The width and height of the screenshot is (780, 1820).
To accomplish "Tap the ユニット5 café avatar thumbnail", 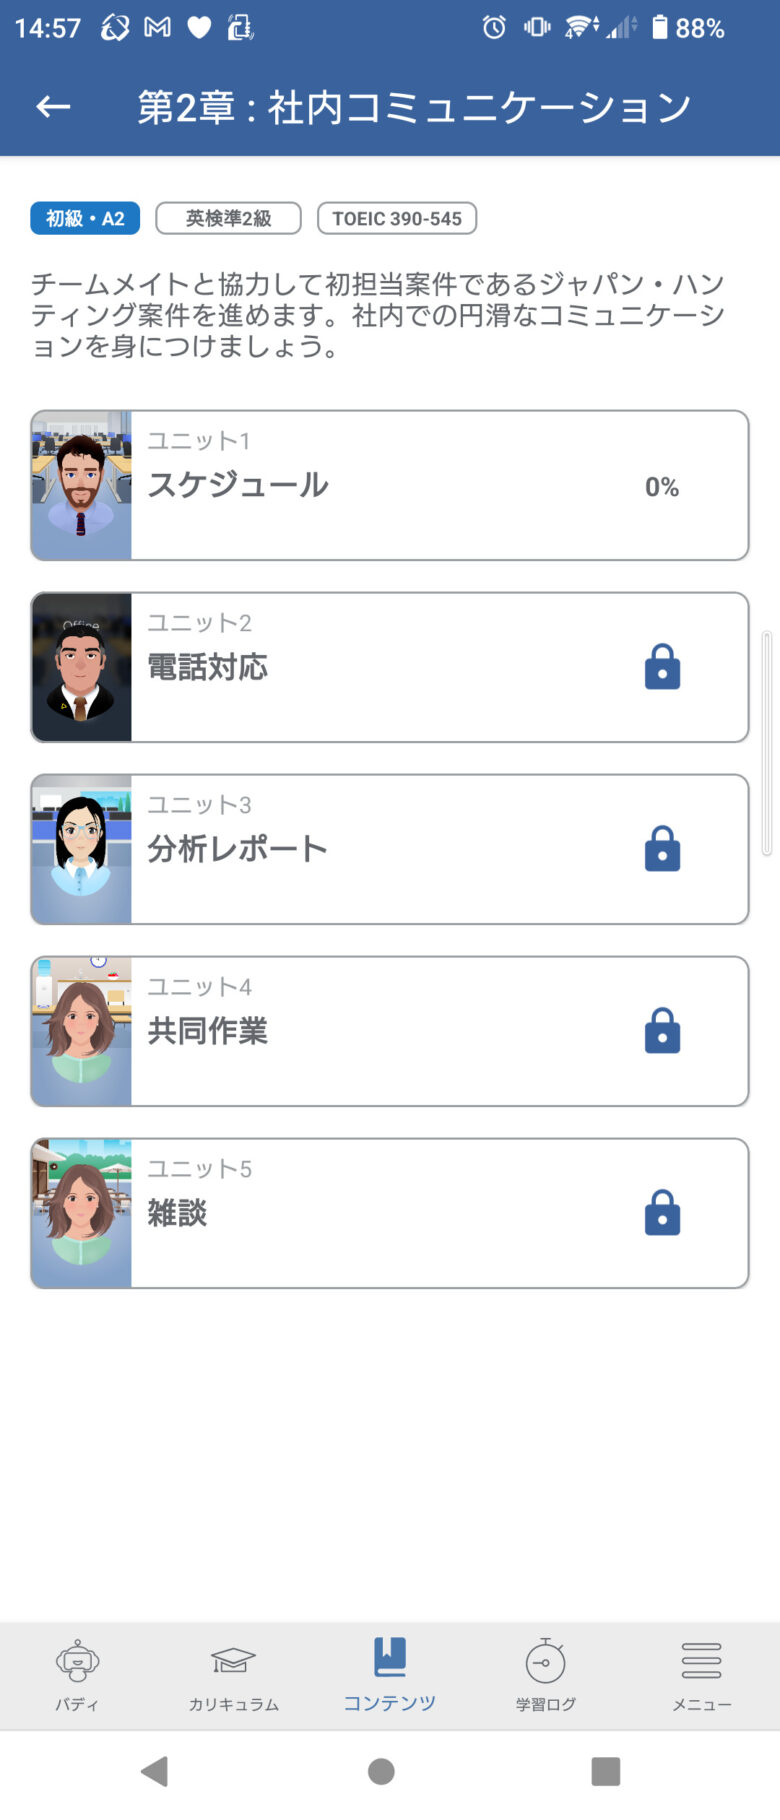I will [82, 1213].
